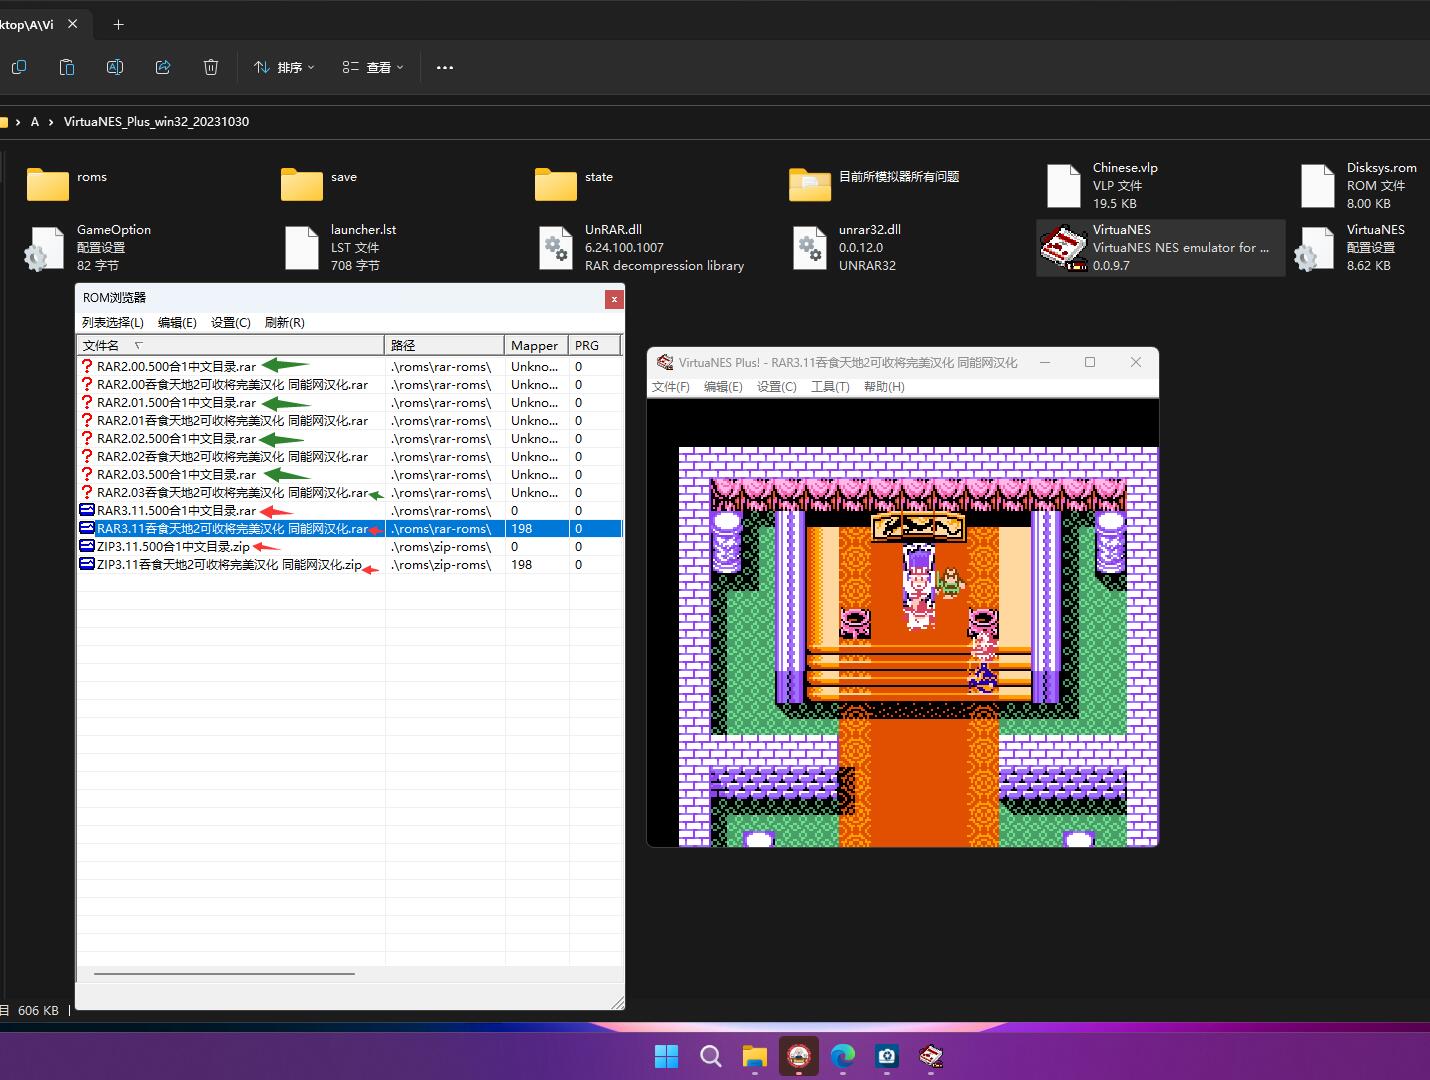Open VirtuaNES from the taskbar
1430x1080 pixels.
point(930,1056)
